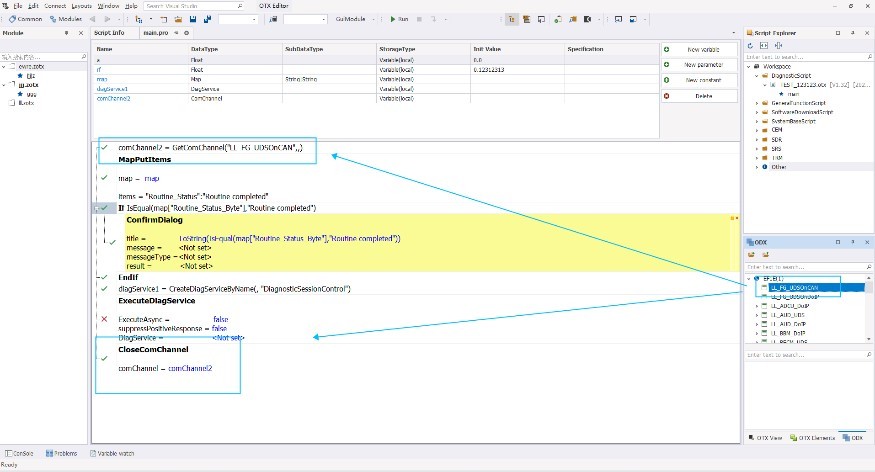Image resolution: width=875 pixels, height=472 pixels.
Task: Expand LL_ADCU_DoIP in ODX tree
Action: point(757,306)
